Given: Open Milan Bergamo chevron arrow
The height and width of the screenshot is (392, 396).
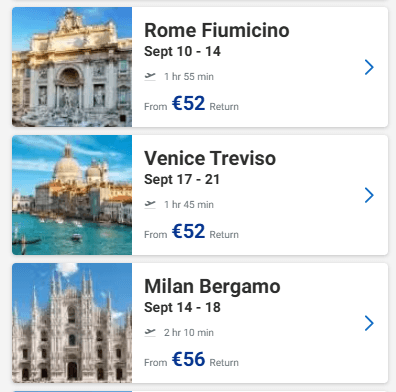Looking at the screenshot, I should click(x=369, y=323).
